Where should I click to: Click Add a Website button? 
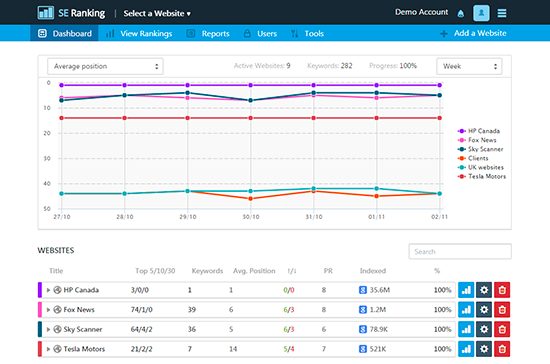(473, 33)
